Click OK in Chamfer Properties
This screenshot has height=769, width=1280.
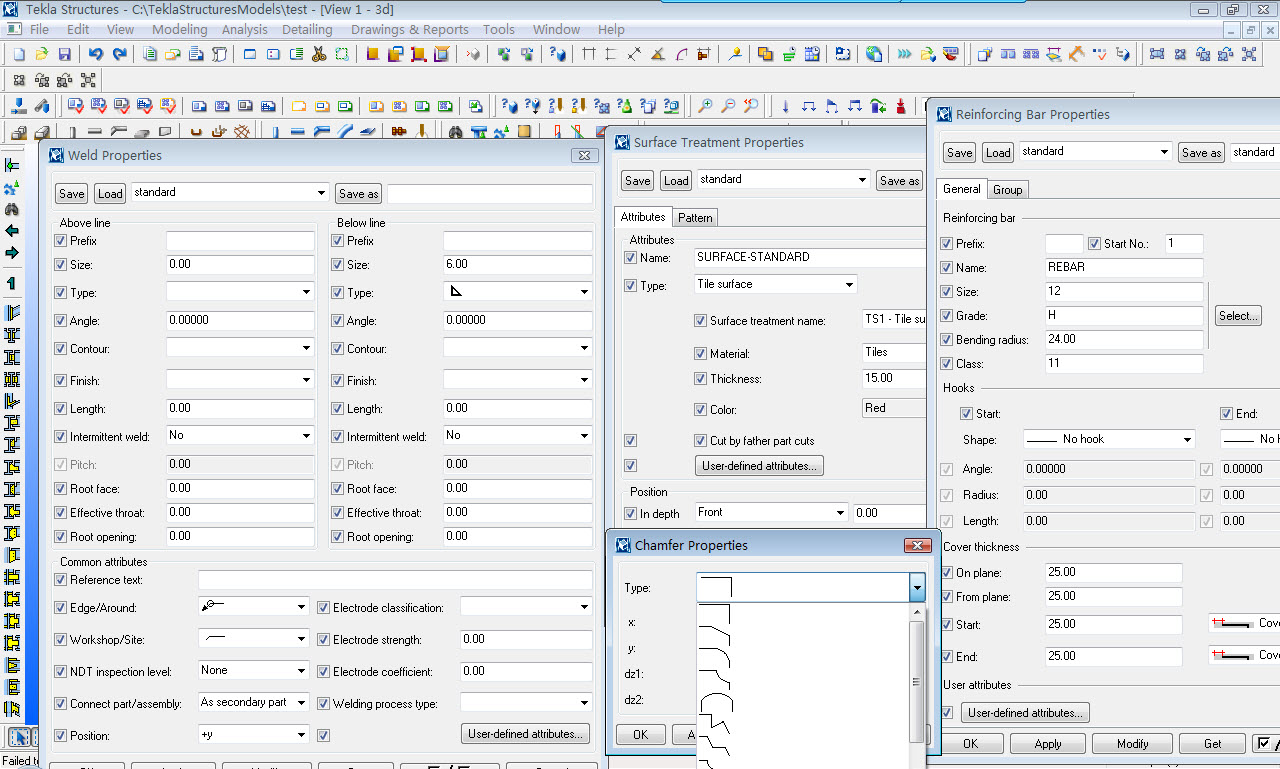pyautogui.click(x=641, y=735)
